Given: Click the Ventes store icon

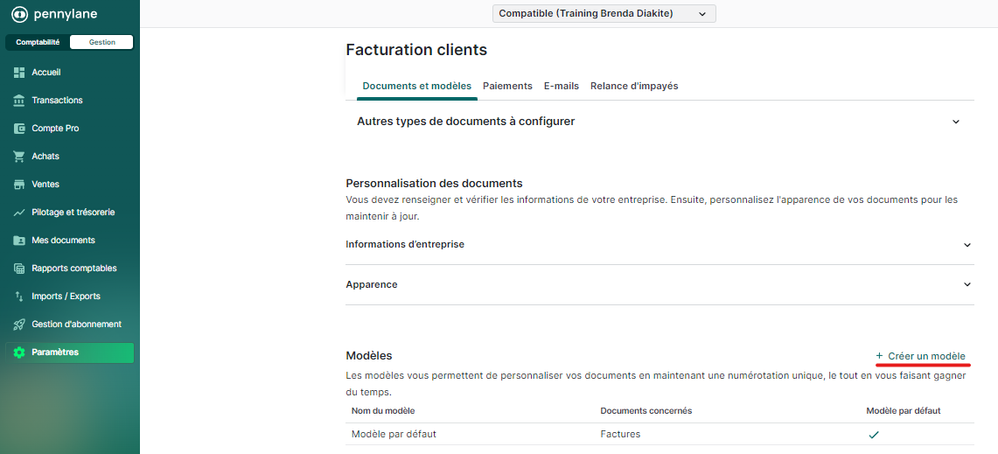Looking at the screenshot, I should (x=19, y=184).
